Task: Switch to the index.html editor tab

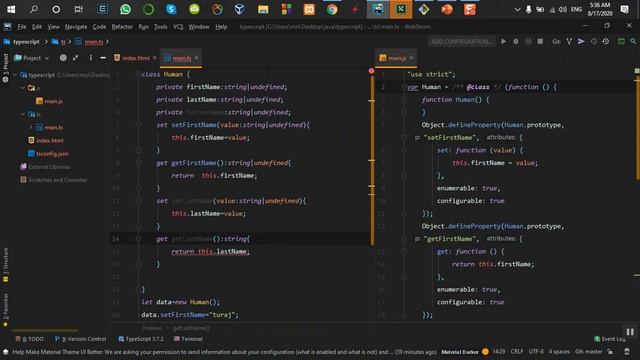Action: [136, 58]
